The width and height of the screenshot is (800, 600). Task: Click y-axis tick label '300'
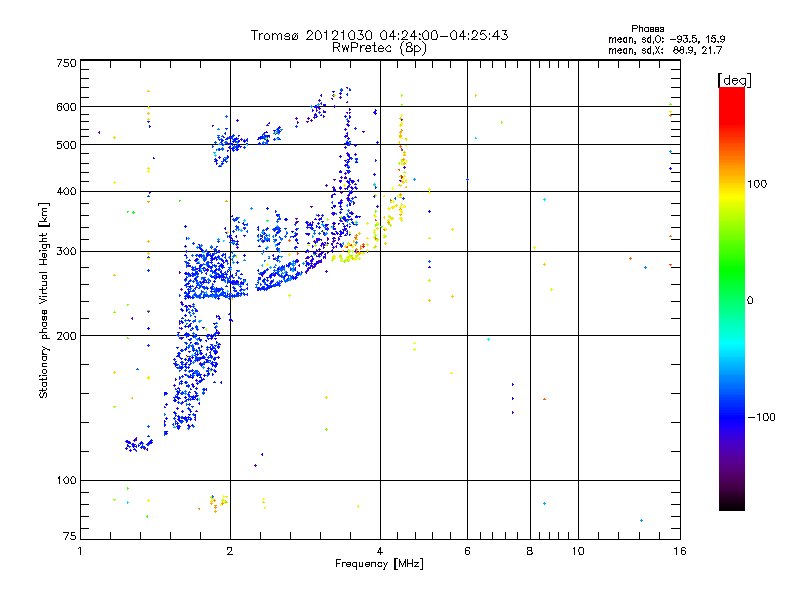click(x=67, y=251)
